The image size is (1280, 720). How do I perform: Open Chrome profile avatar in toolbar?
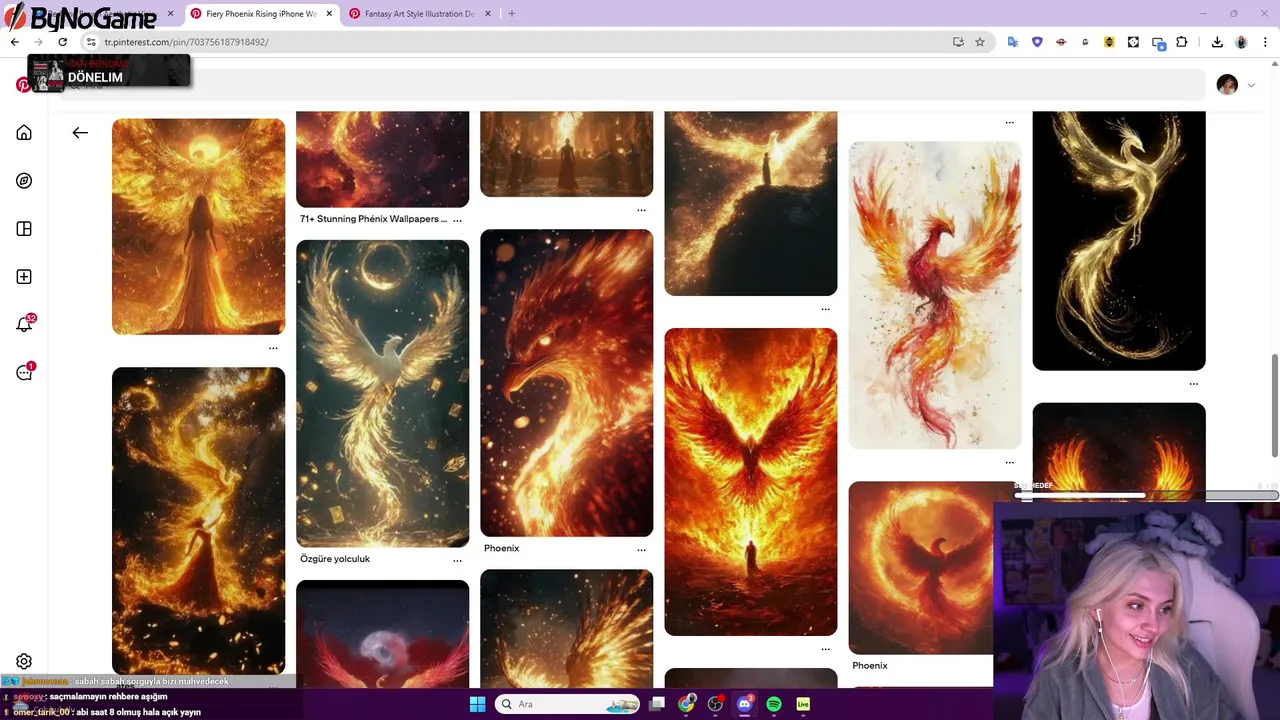[1241, 42]
